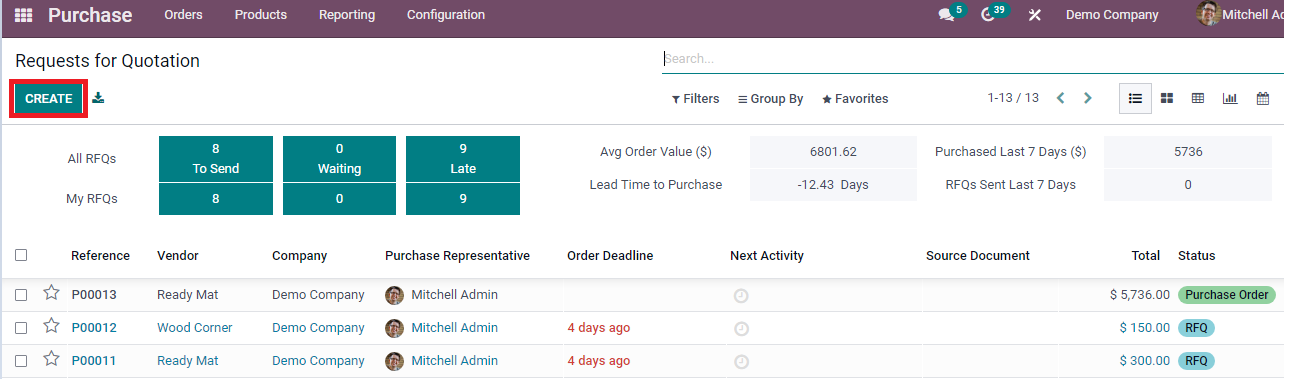
Task: Open the Wood Corner vendor link
Action: pos(194,328)
